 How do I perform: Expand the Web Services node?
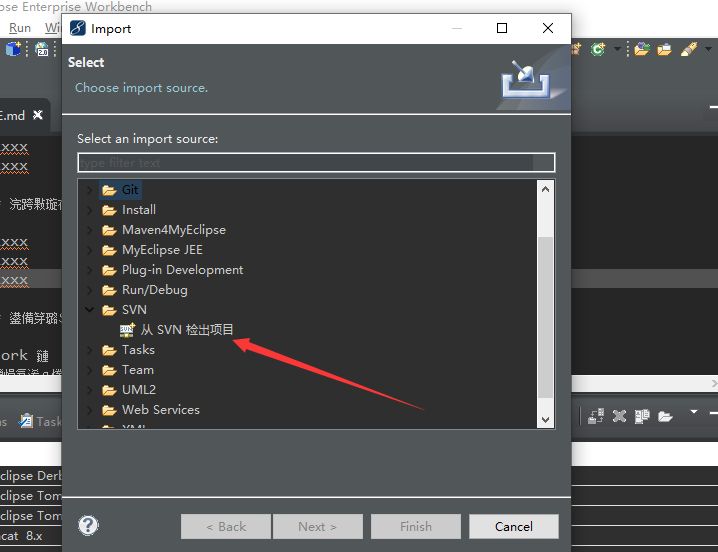pos(90,410)
